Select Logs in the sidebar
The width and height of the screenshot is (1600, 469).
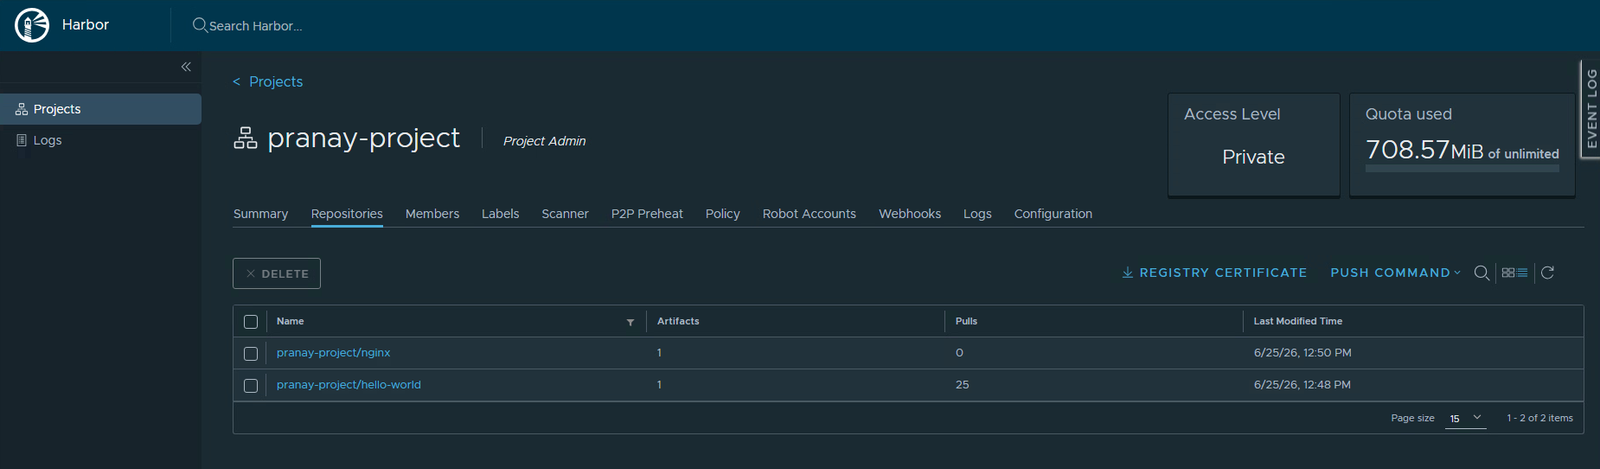[x=101, y=140]
